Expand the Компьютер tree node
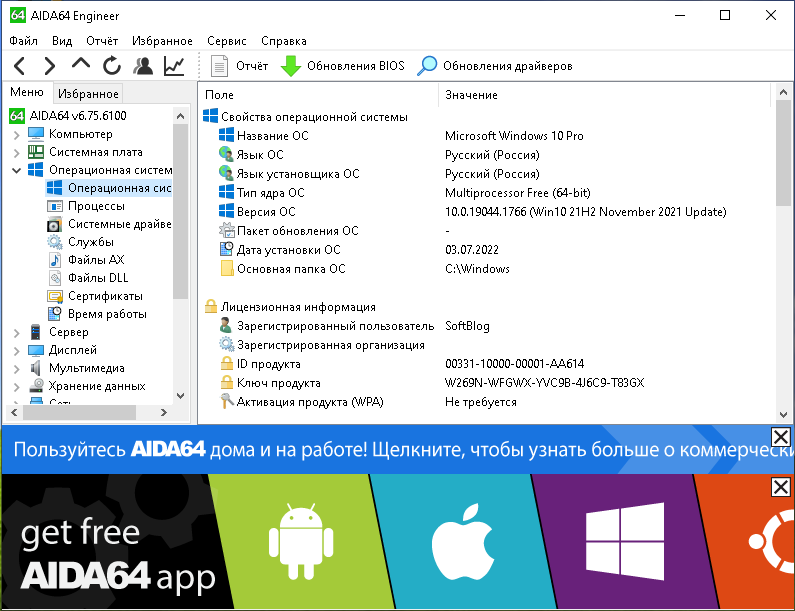Viewport: 795px width, 611px height. pos(16,135)
